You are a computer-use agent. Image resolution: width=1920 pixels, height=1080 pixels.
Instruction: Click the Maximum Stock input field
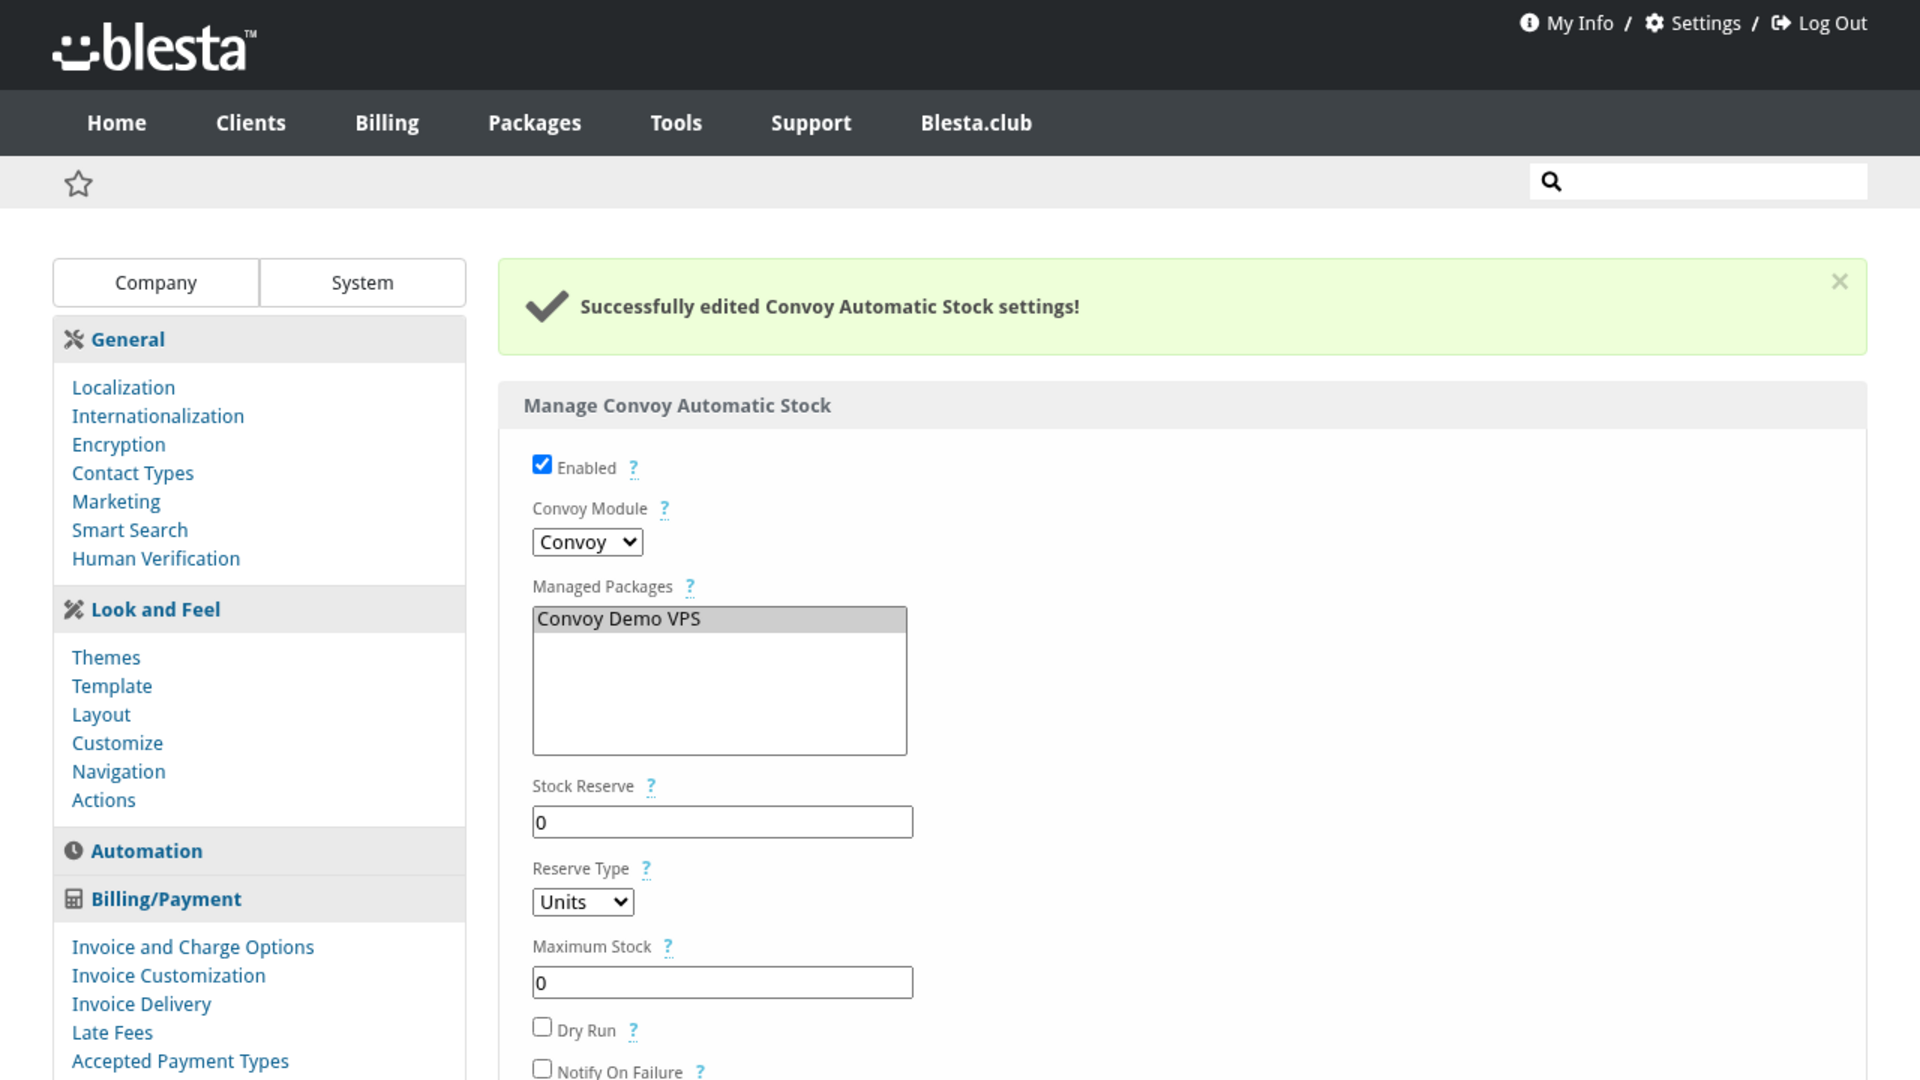[722, 982]
